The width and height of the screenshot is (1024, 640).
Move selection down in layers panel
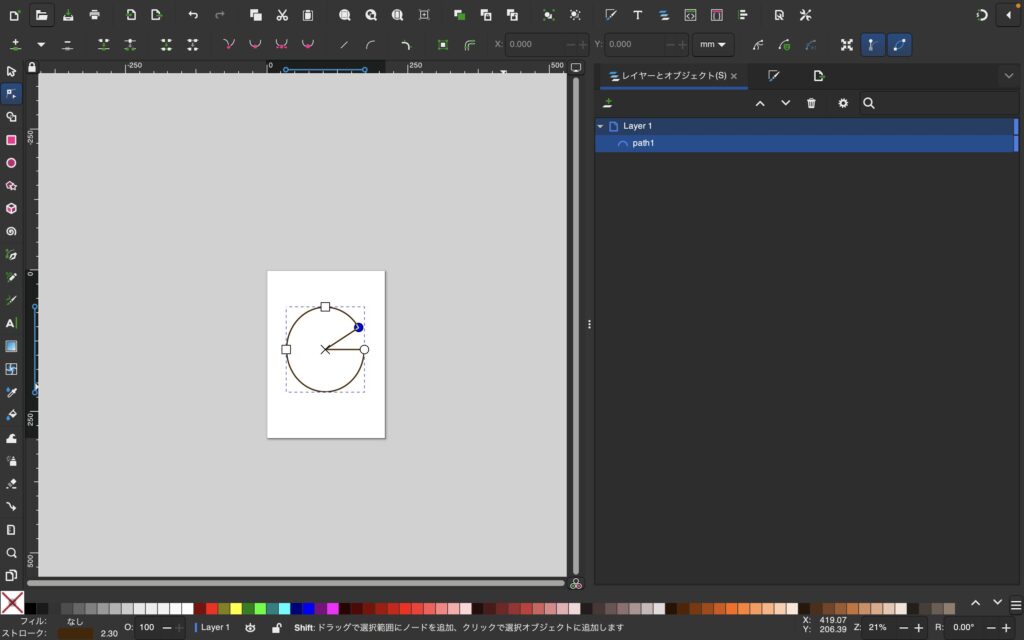click(x=786, y=103)
